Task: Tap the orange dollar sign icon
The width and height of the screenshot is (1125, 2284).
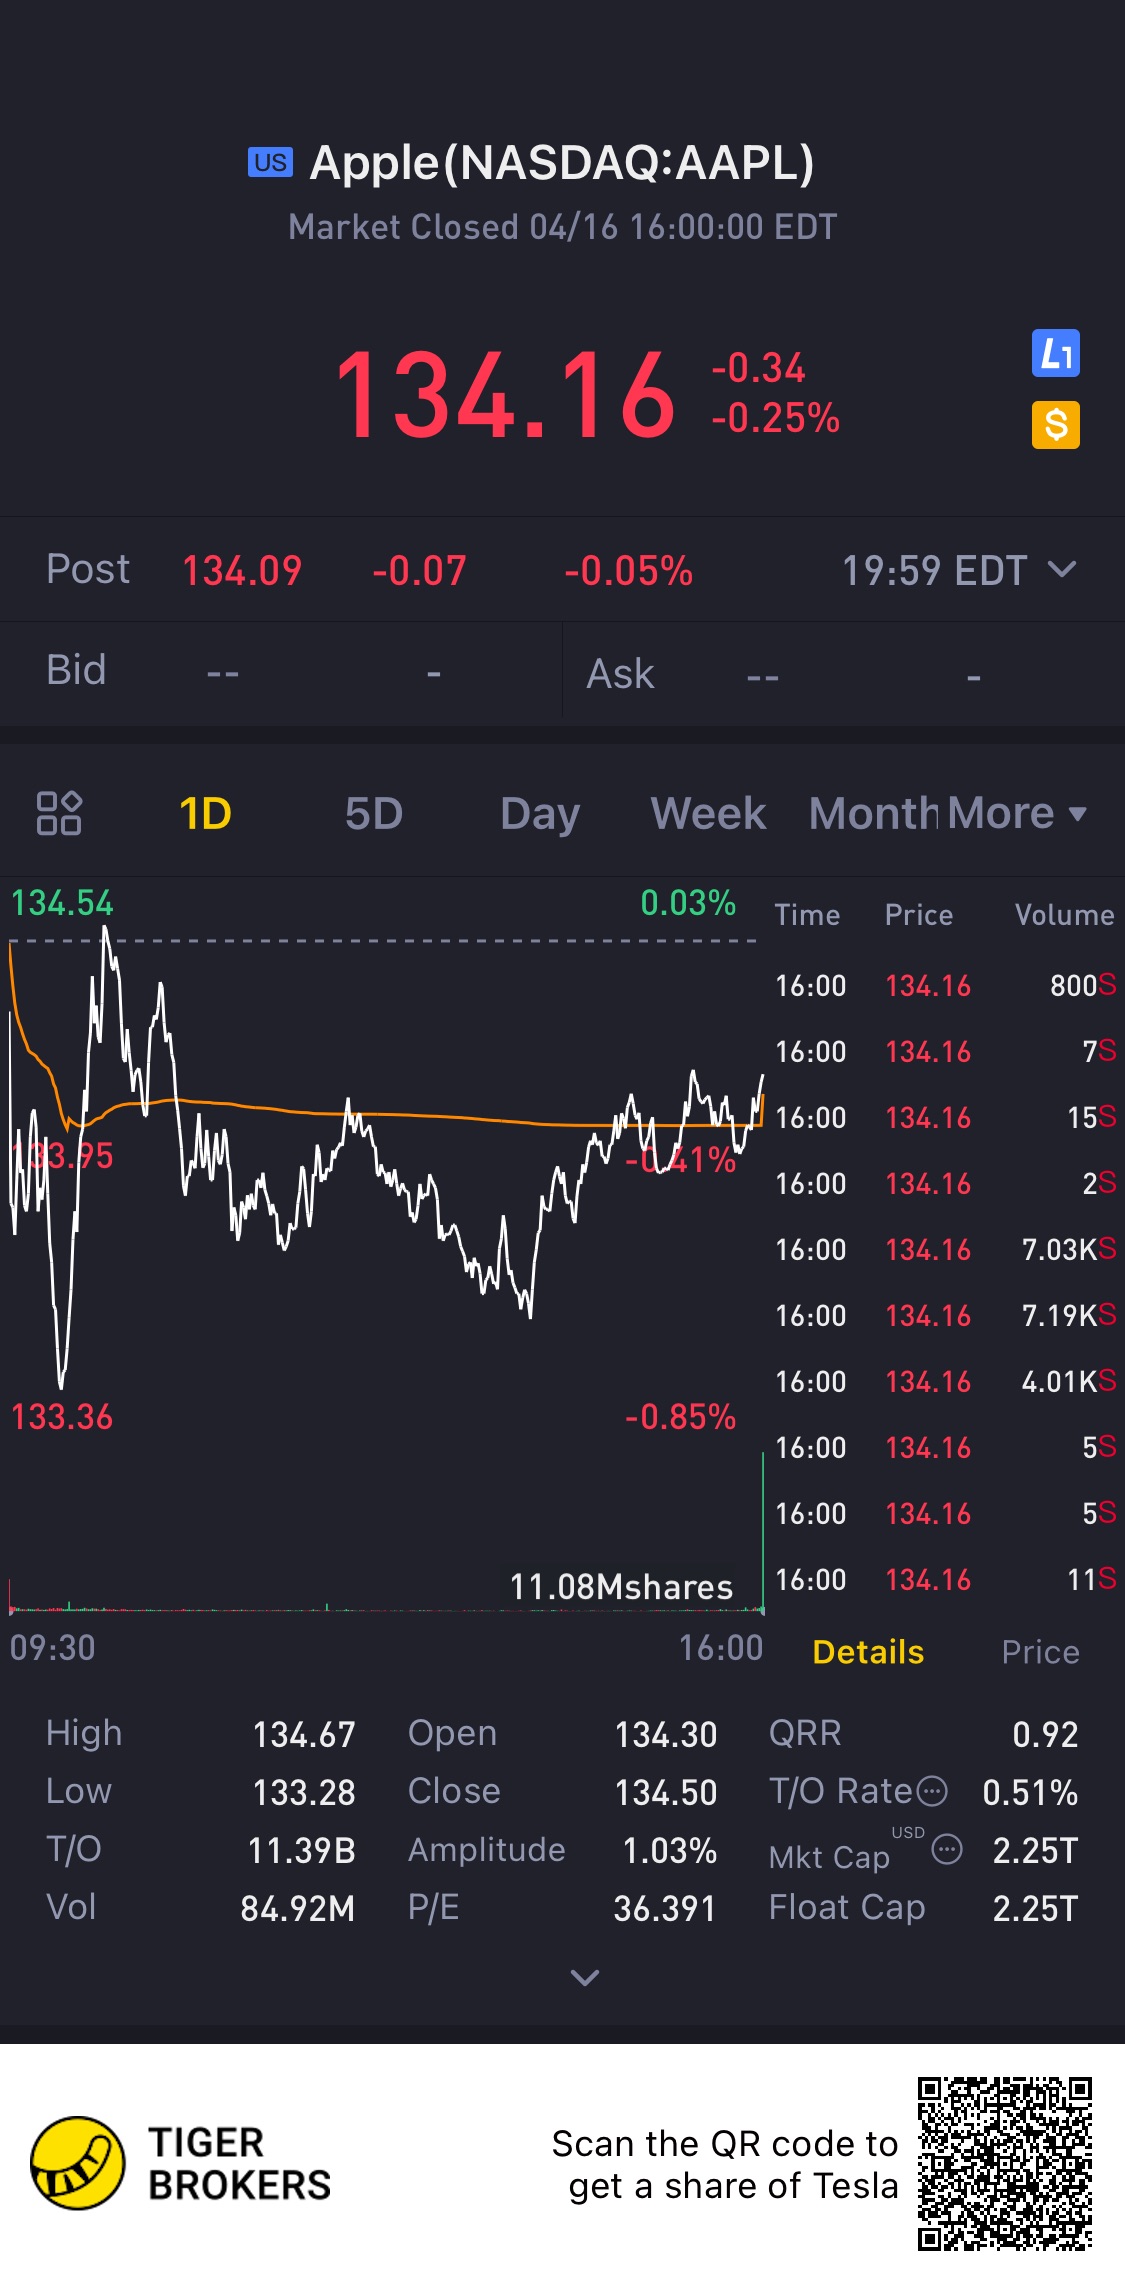Action: 1055,425
